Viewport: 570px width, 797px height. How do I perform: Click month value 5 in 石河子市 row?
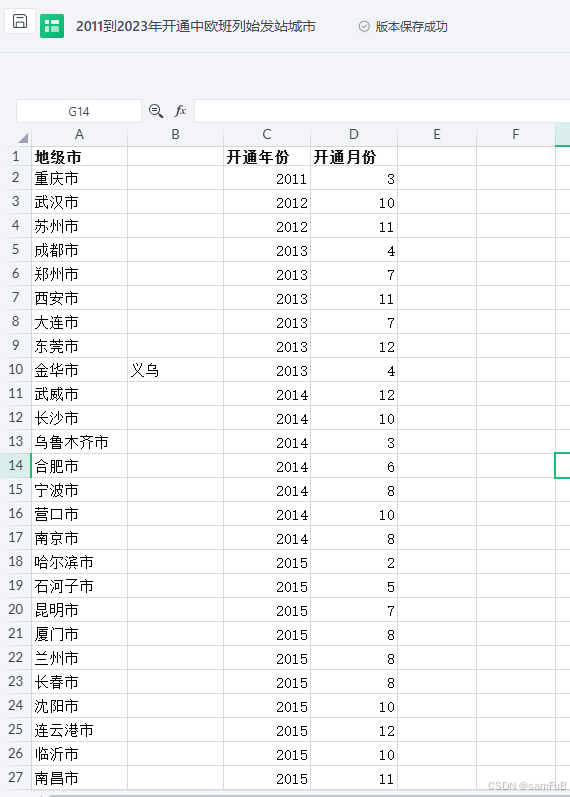tap(354, 586)
